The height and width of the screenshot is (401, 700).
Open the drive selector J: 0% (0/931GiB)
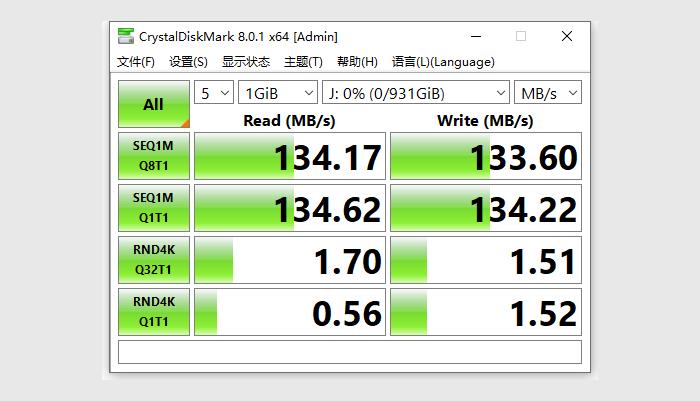416,93
